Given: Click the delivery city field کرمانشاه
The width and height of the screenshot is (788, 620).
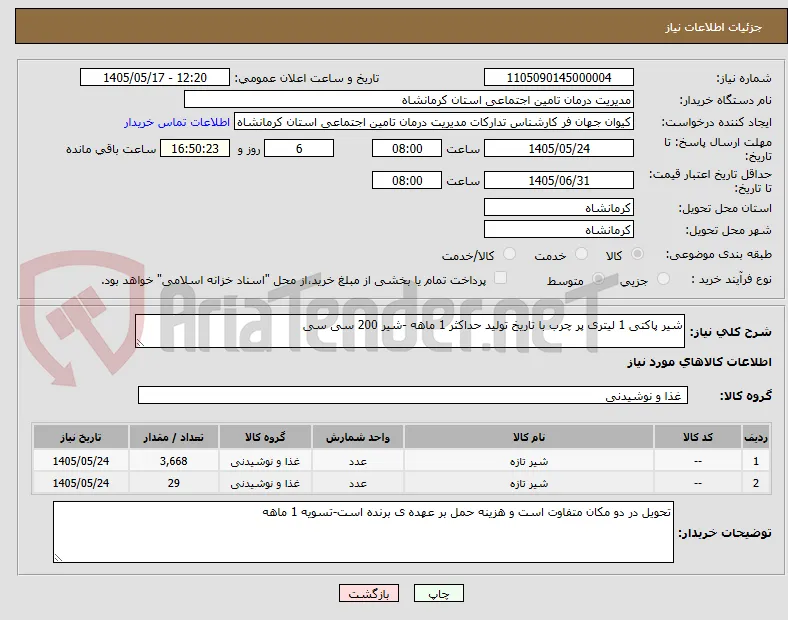Looking at the screenshot, I should click(558, 230).
